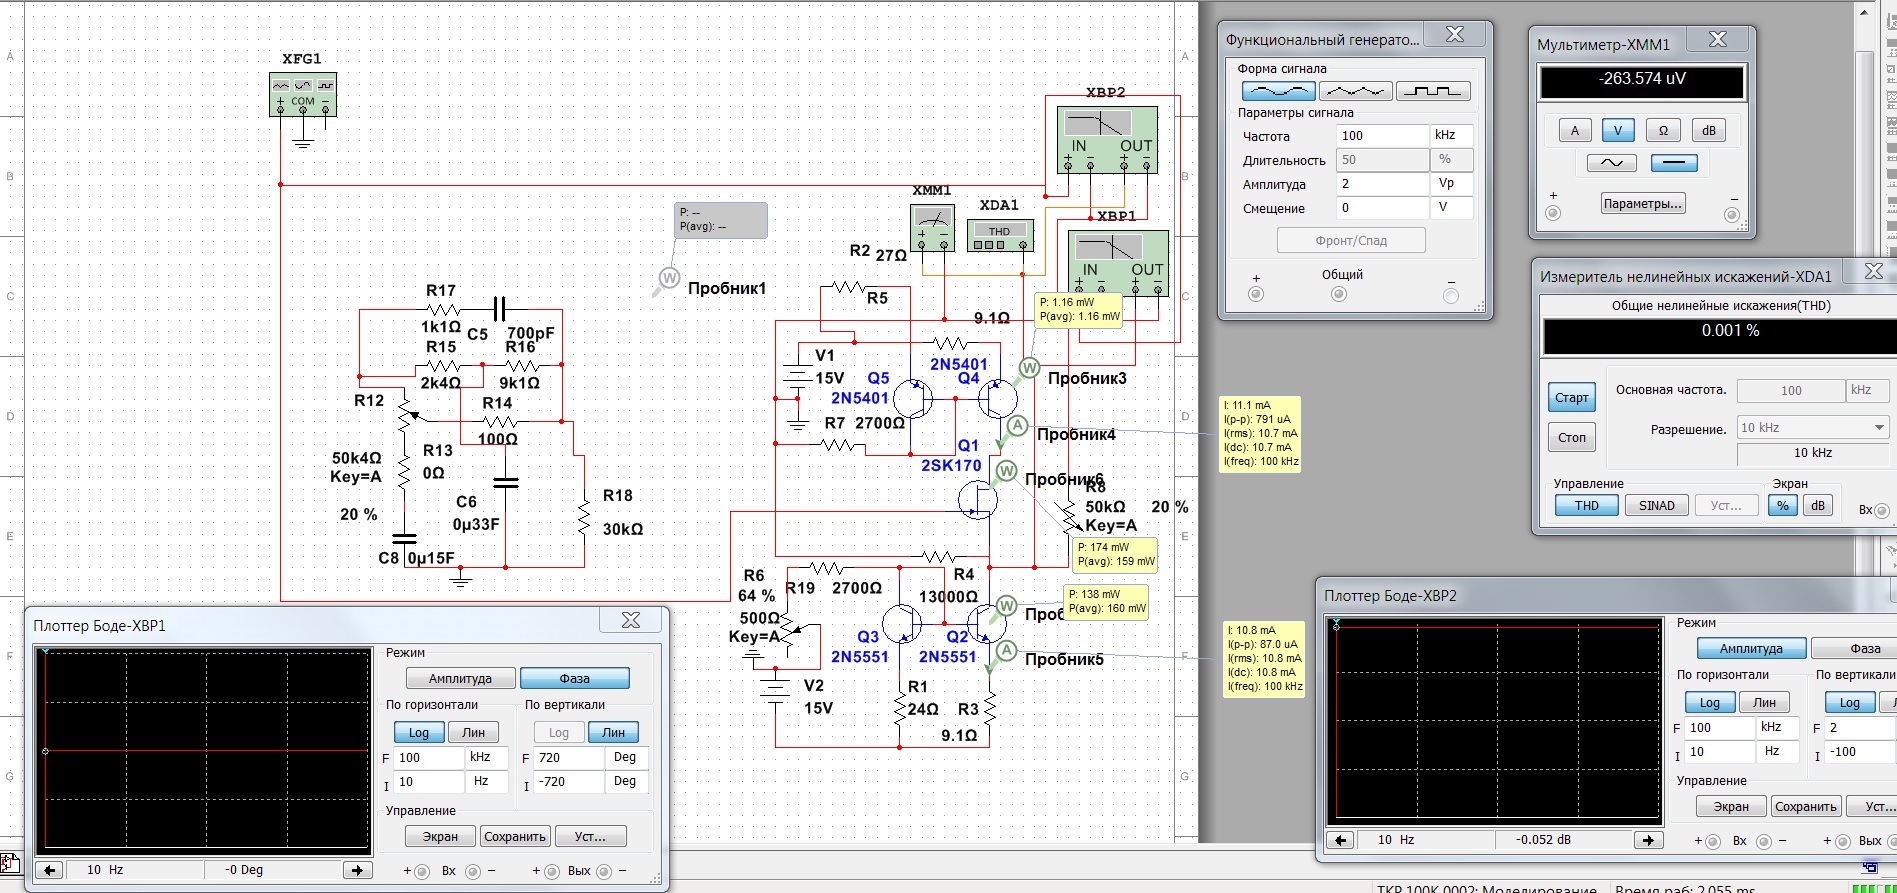Change I horizontal unit Hz in XBP2
The height and width of the screenshot is (893, 1897).
click(x=1778, y=751)
